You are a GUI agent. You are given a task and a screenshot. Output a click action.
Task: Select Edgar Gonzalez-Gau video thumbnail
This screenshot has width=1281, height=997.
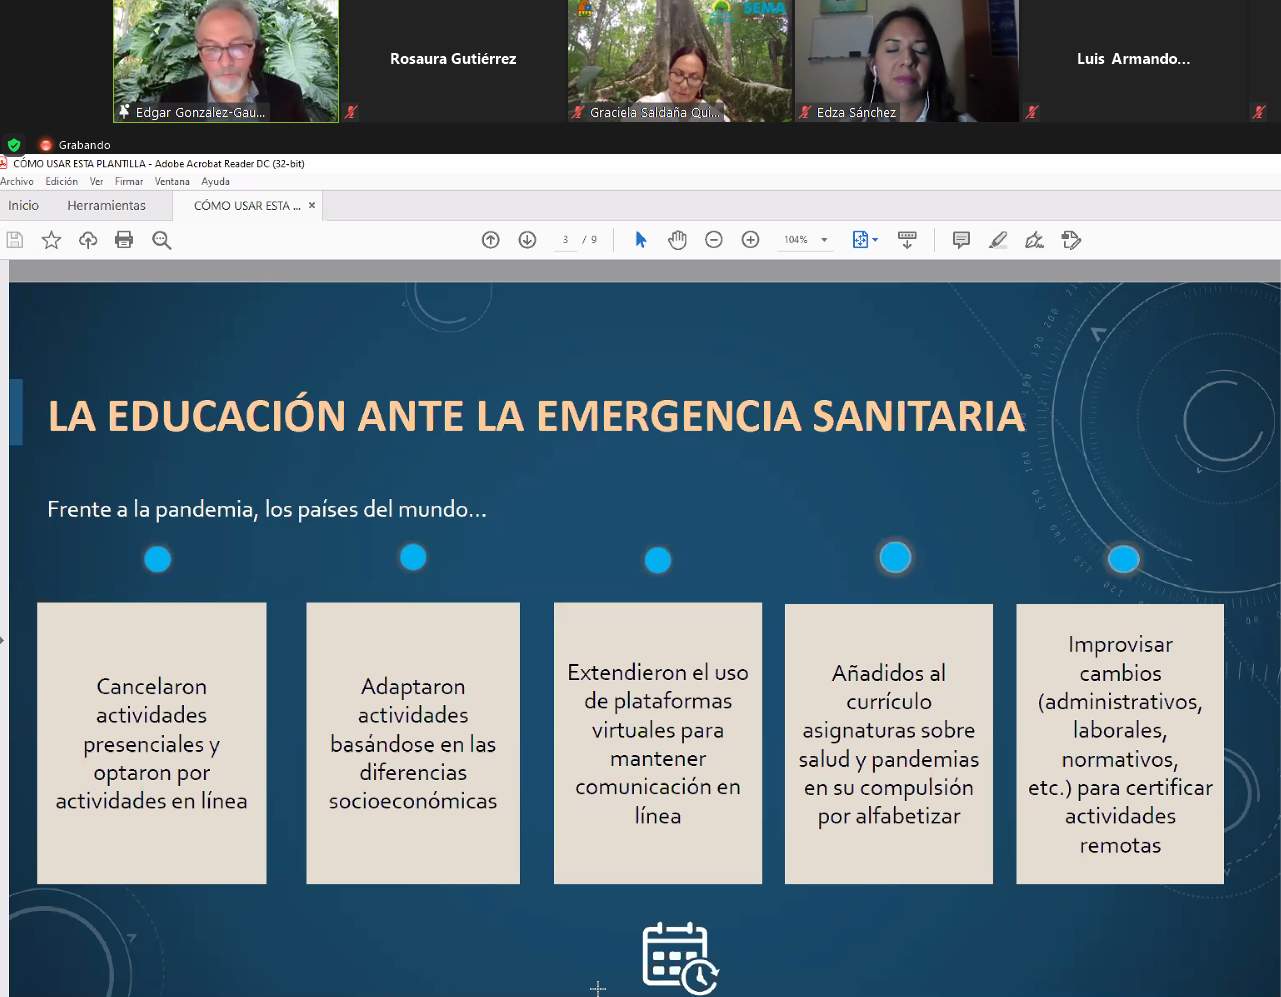point(226,61)
